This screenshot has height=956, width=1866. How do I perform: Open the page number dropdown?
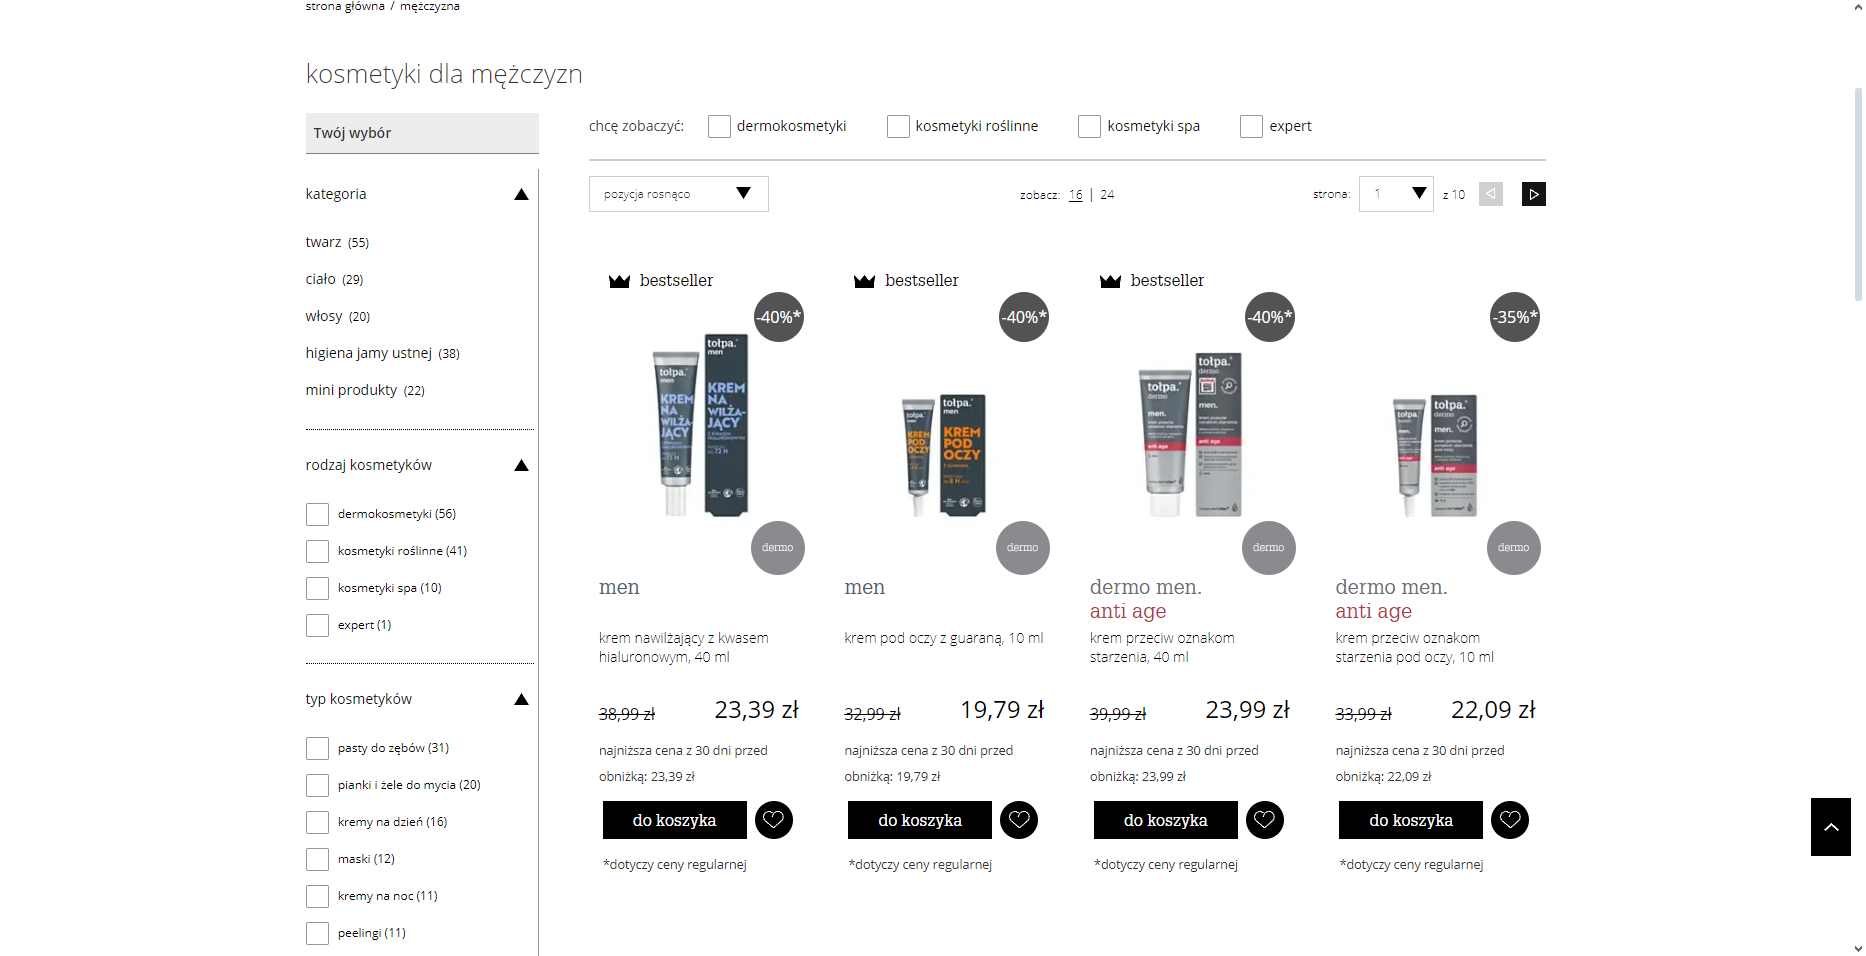1396,194
